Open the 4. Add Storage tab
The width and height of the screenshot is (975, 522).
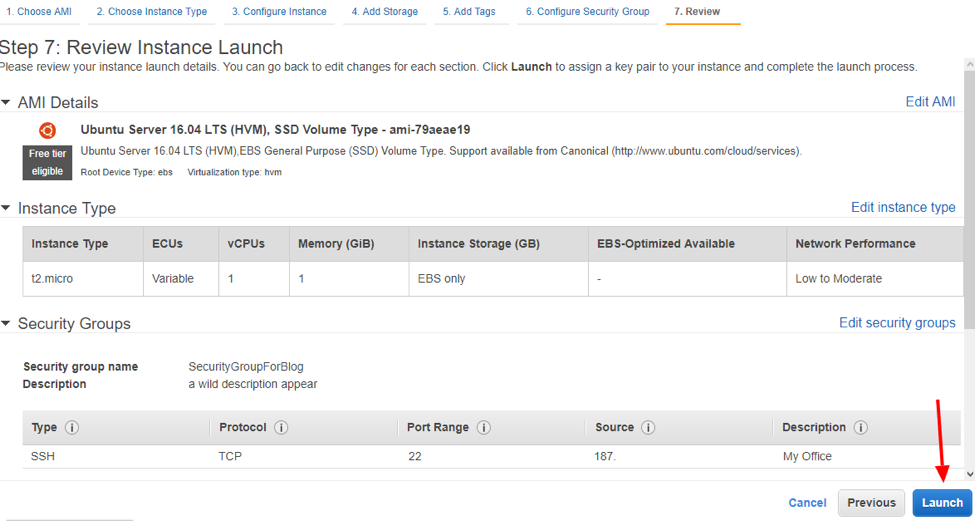click(x=384, y=12)
